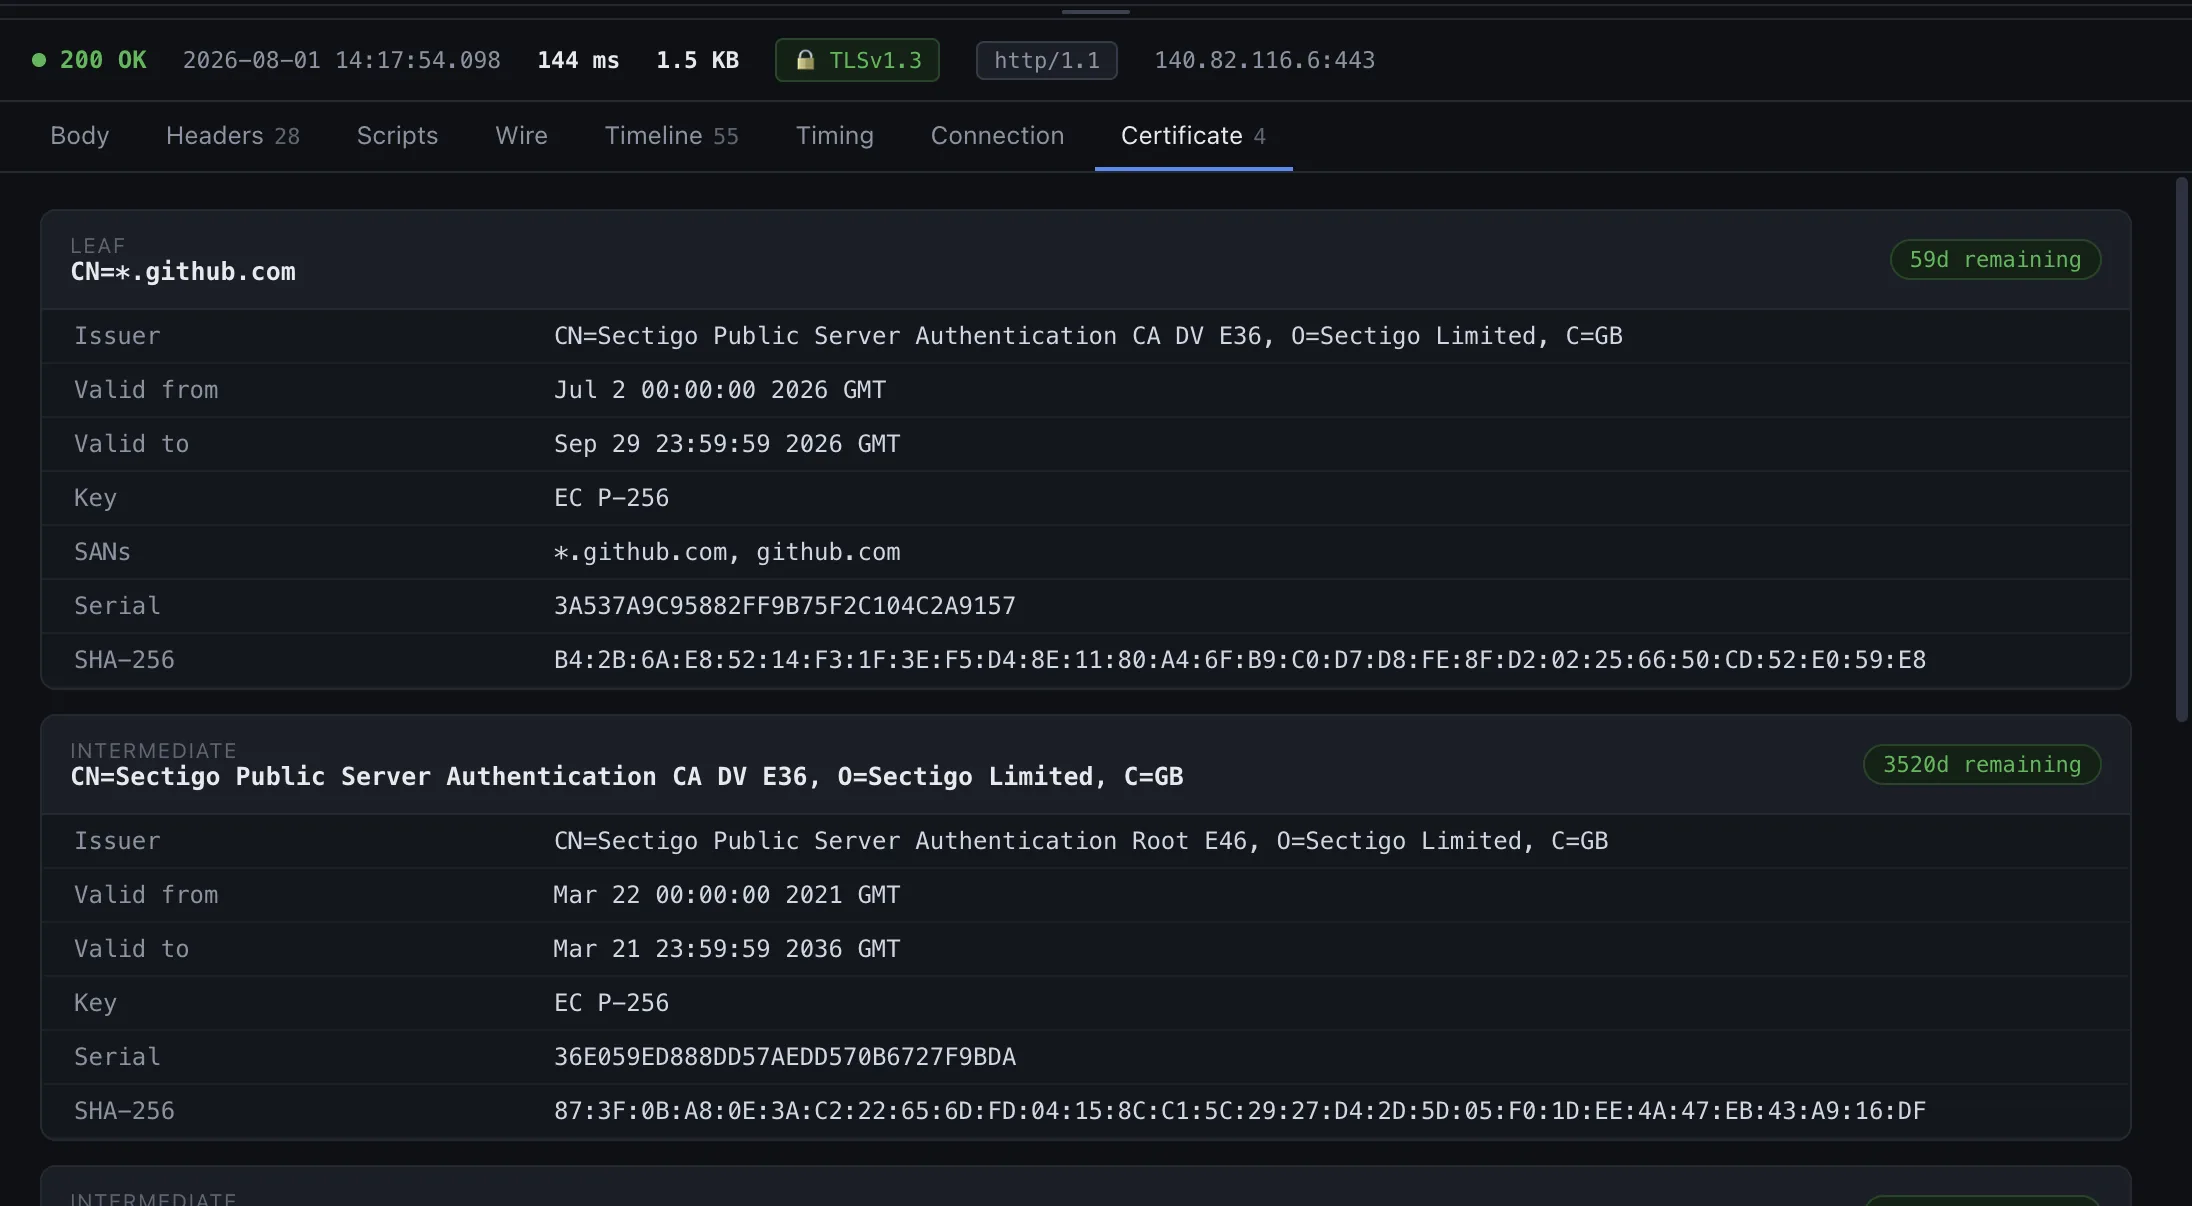This screenshot has width=2192, height=1206.
Task: Switch to the Timeline tab
Action: 671,136
